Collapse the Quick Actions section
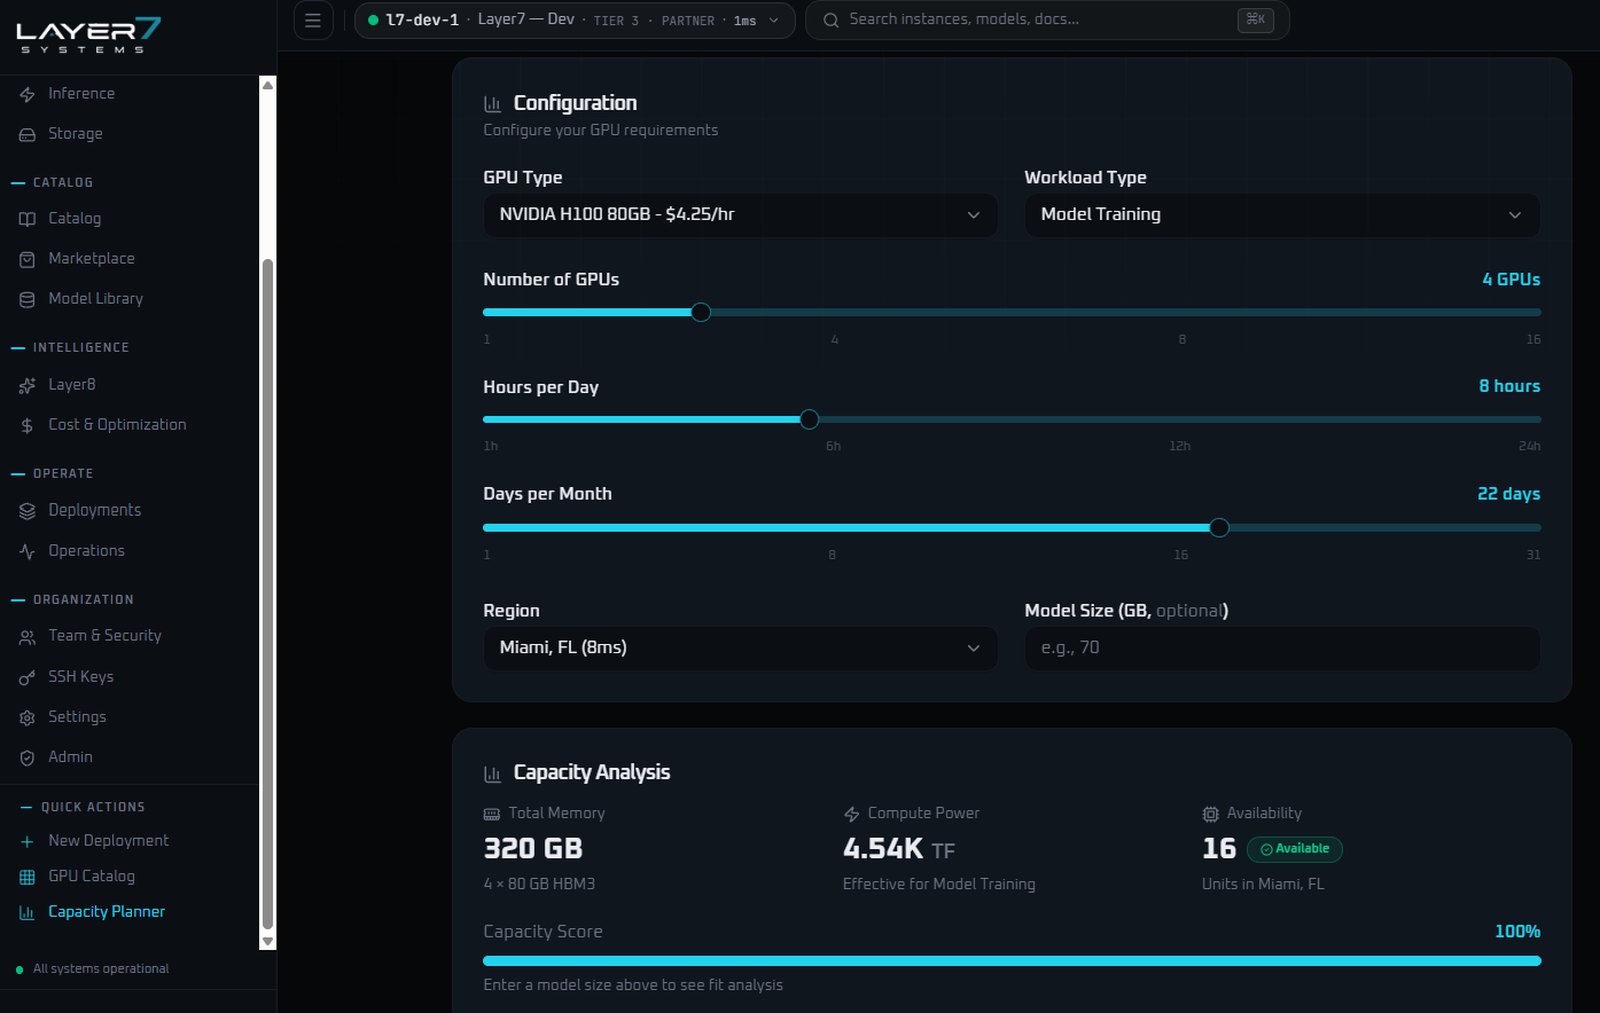 tap(83, 807)
